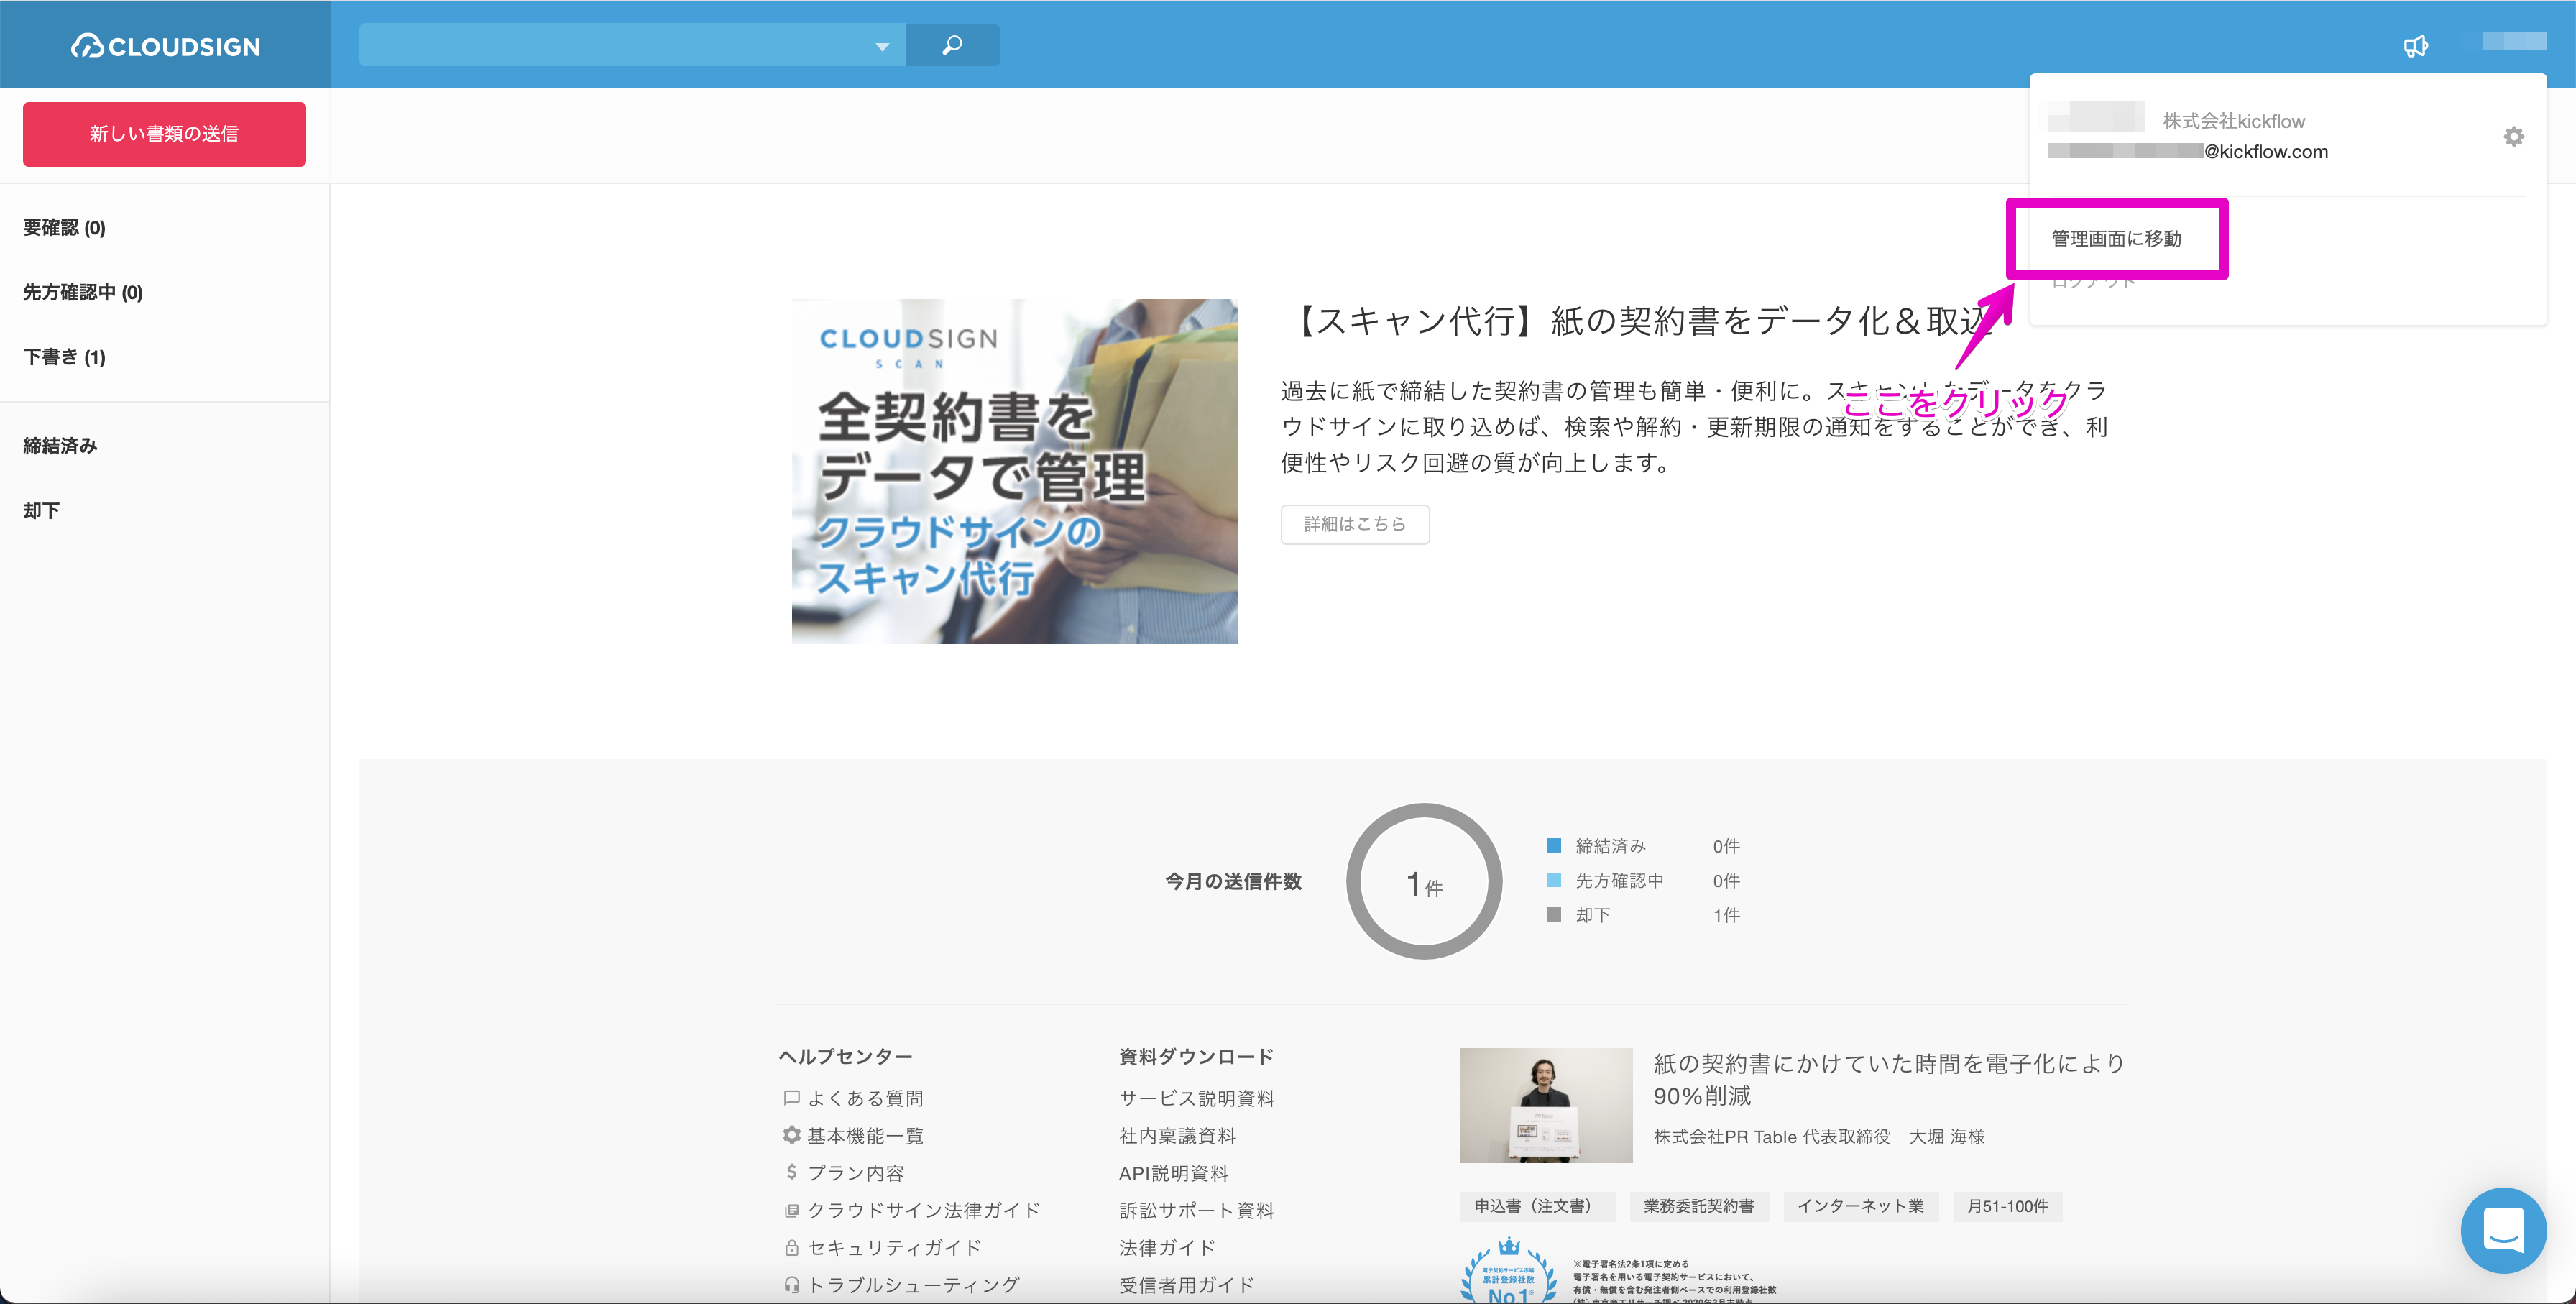Click the gear icon beside 基本機能一覧

click(791, 1135)
